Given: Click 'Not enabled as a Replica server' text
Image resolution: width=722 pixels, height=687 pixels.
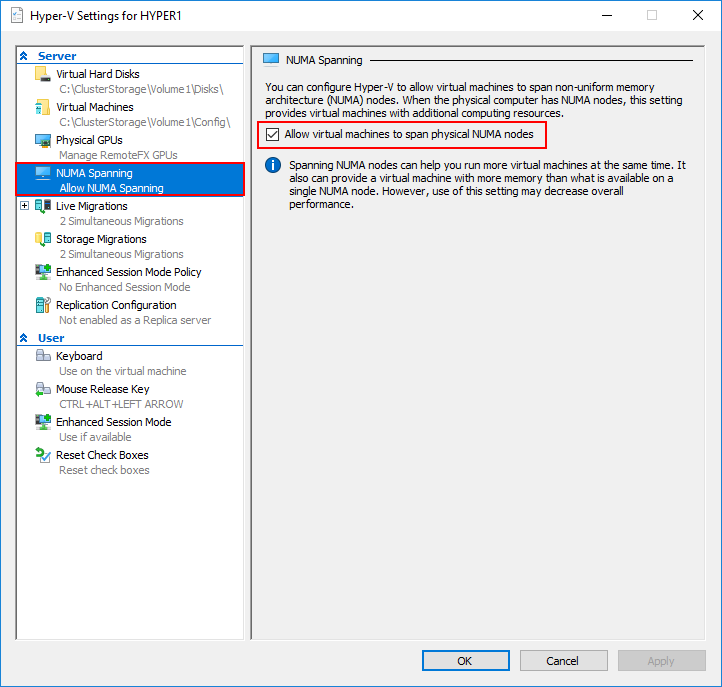Looking at the screenshot, I should click(135, 320).
